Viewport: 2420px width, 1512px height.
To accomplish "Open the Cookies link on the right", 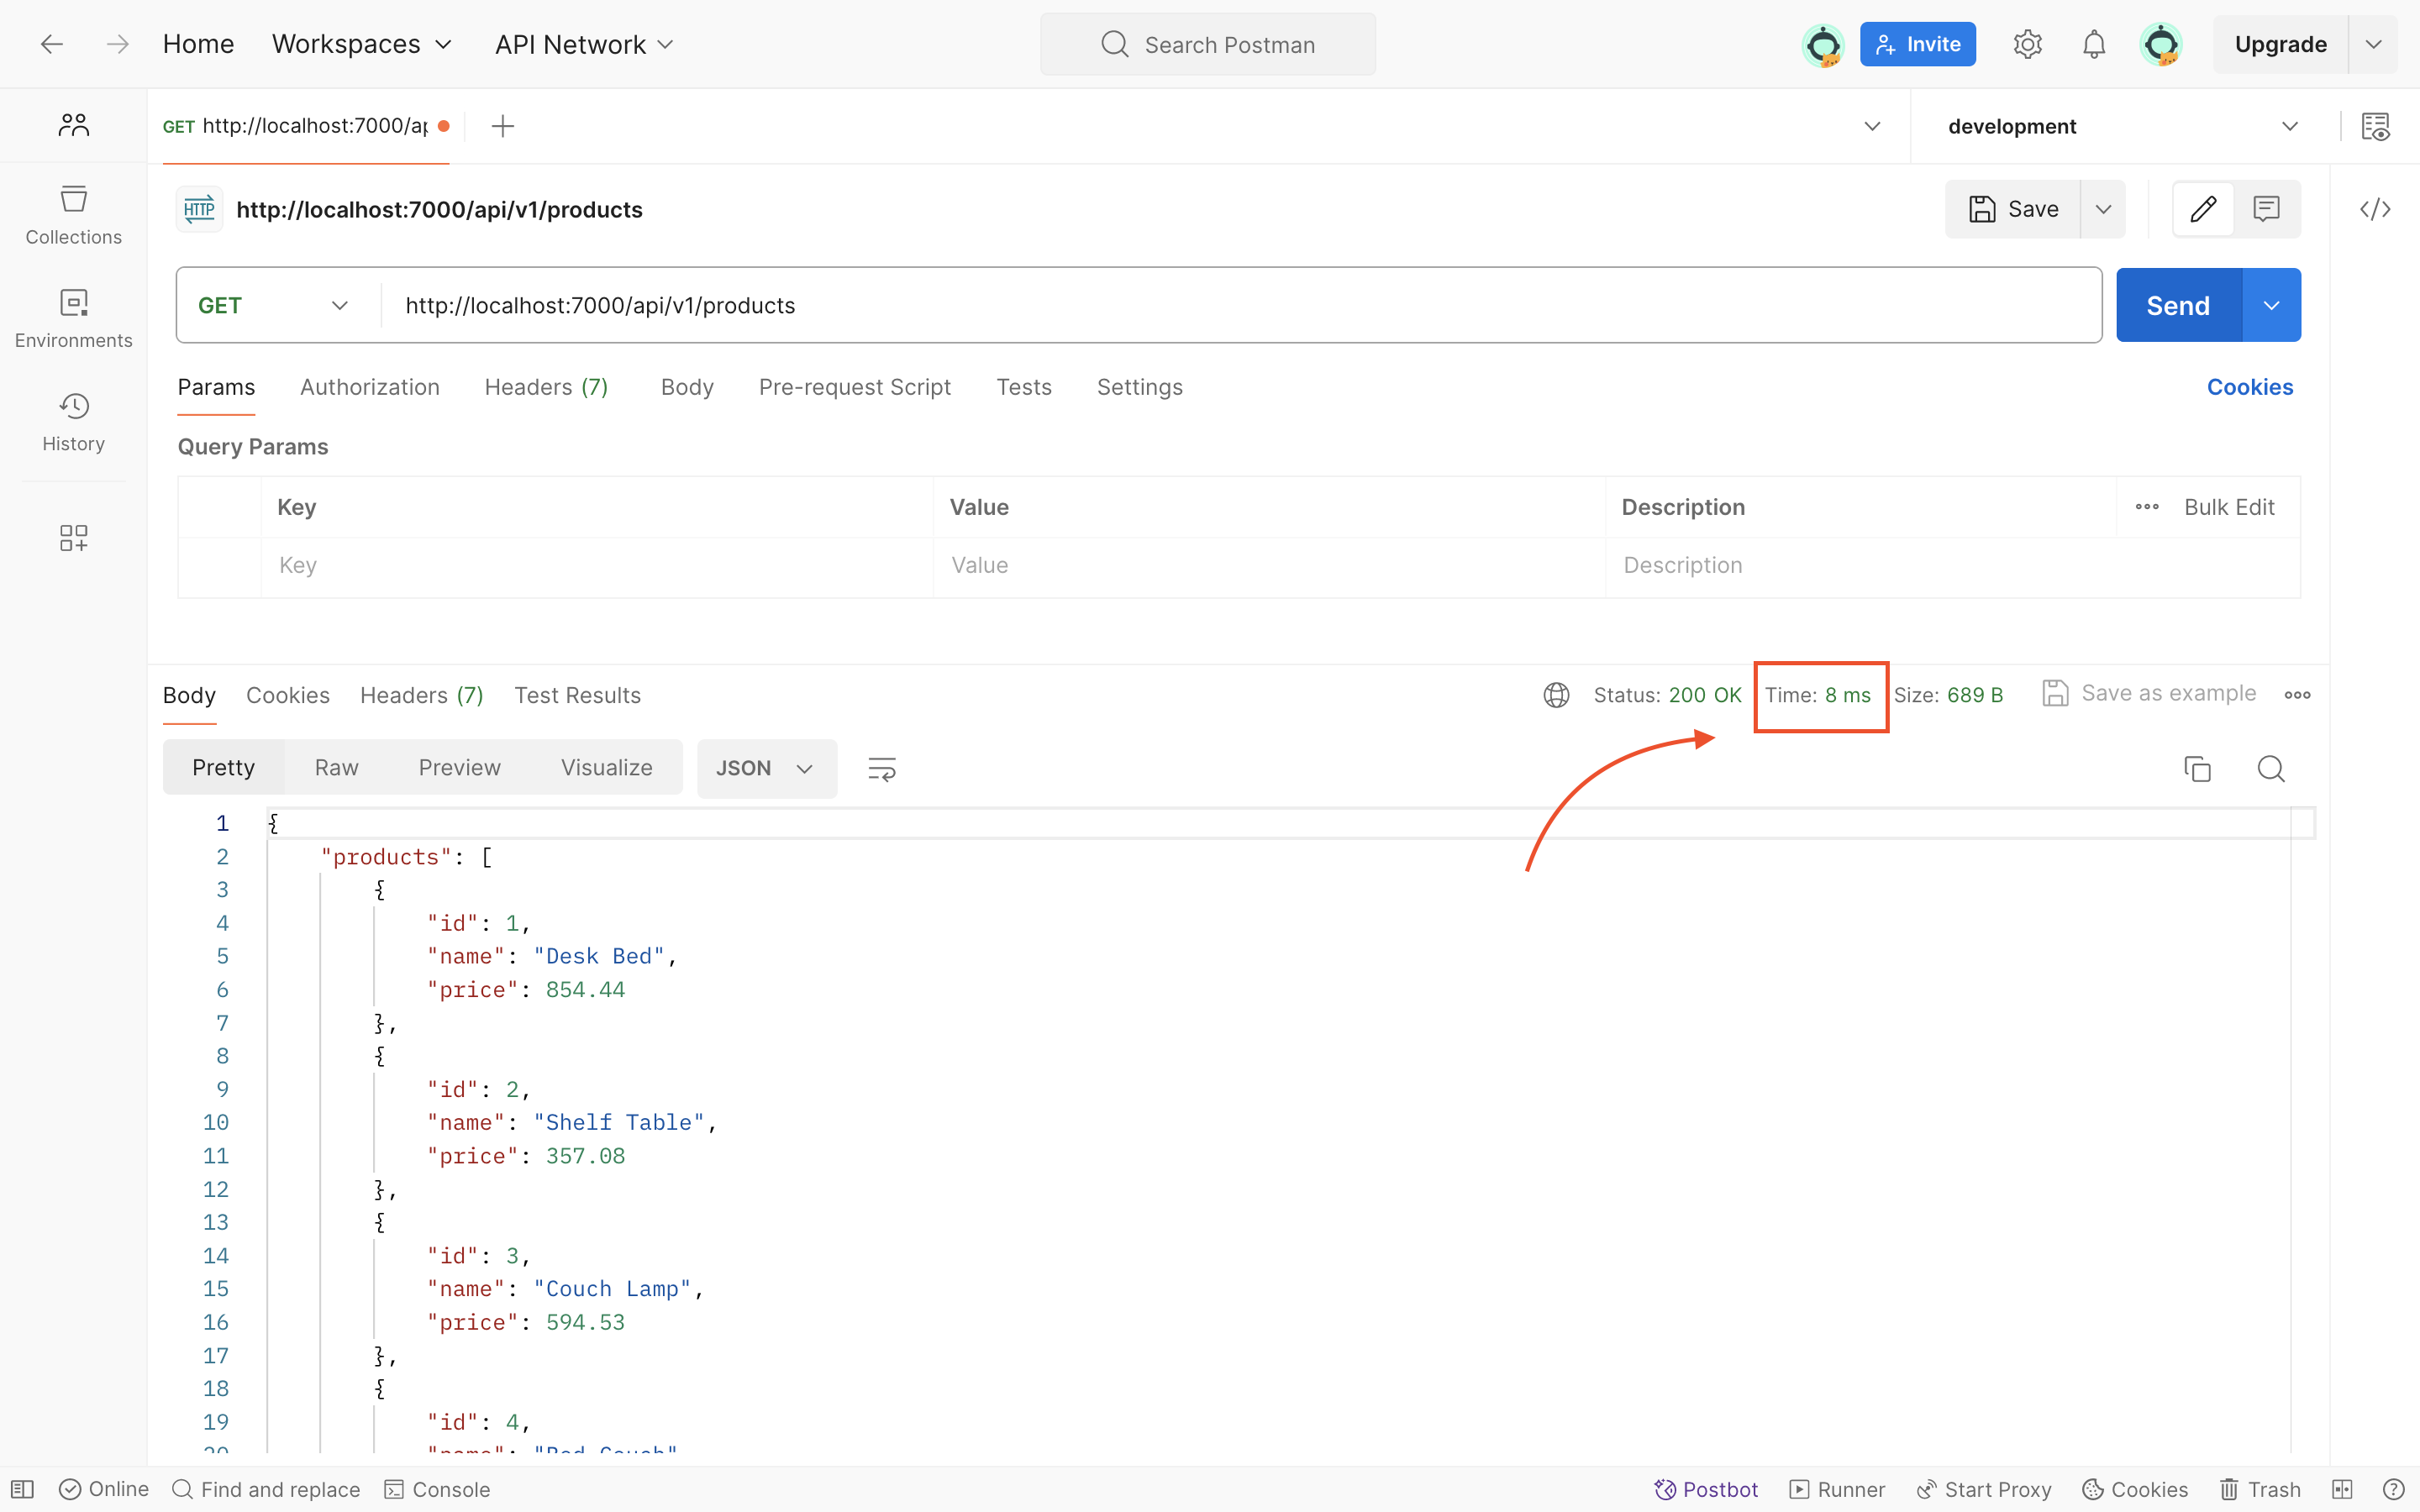I will (x=2250, y=387).
